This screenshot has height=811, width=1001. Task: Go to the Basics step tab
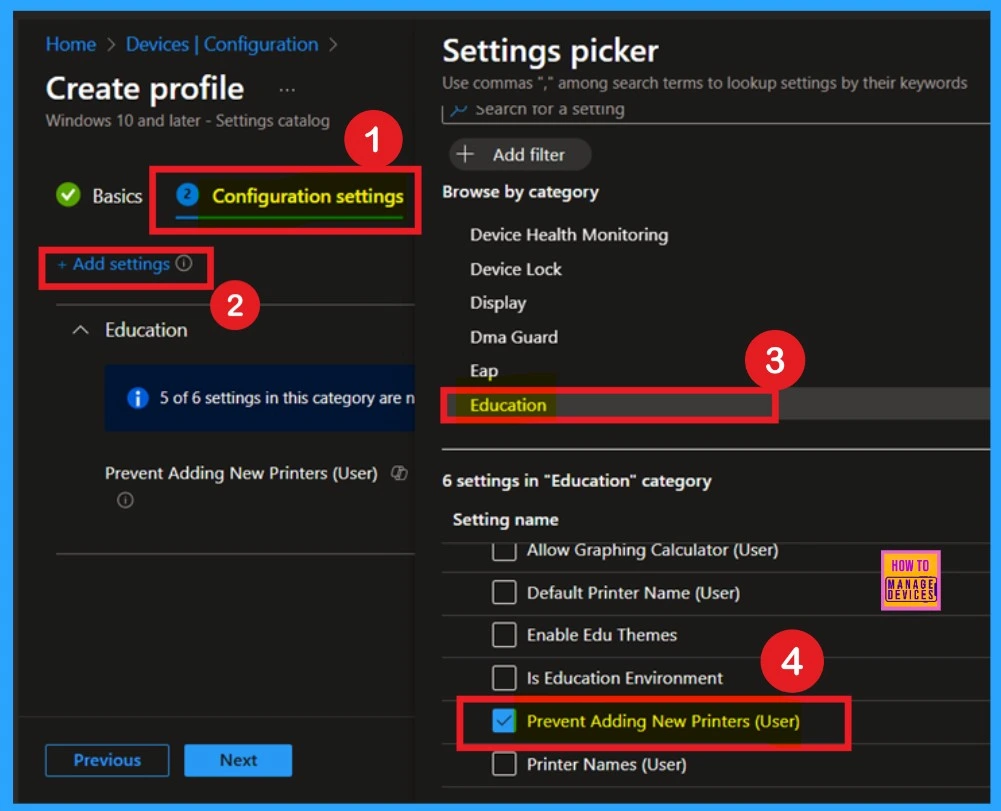pos(117,196)
